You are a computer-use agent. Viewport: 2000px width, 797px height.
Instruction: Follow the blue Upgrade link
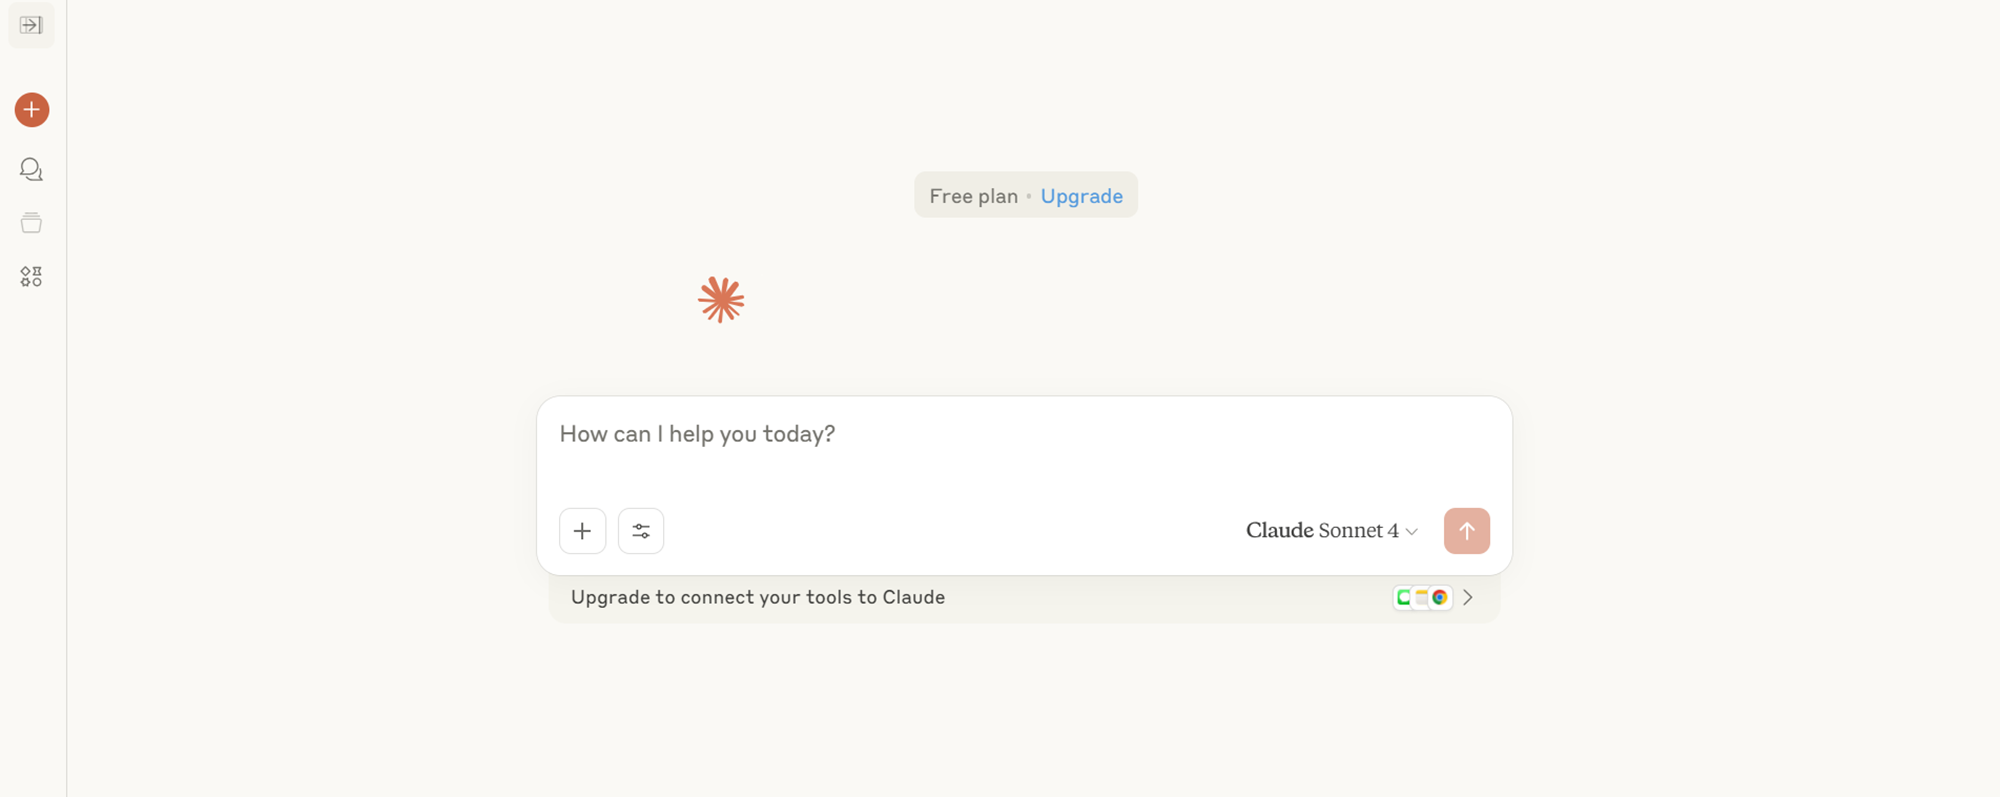pos(1081,196)
